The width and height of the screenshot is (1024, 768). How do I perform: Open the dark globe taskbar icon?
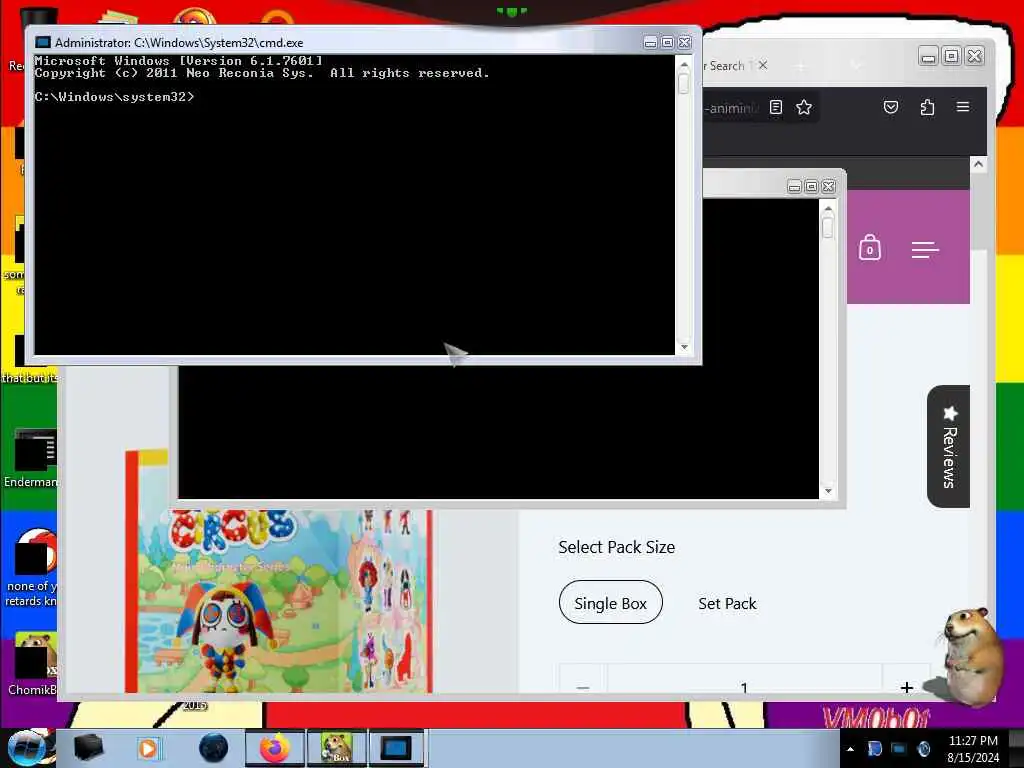coord(214,748)
